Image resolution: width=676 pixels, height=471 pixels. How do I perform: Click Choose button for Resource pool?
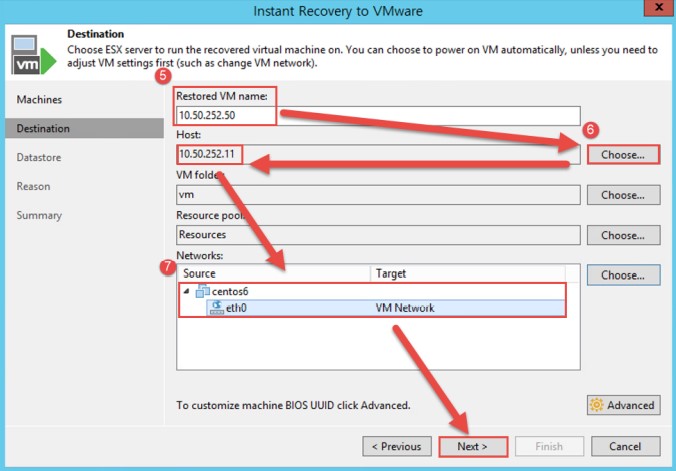click(x=623, y=235)
